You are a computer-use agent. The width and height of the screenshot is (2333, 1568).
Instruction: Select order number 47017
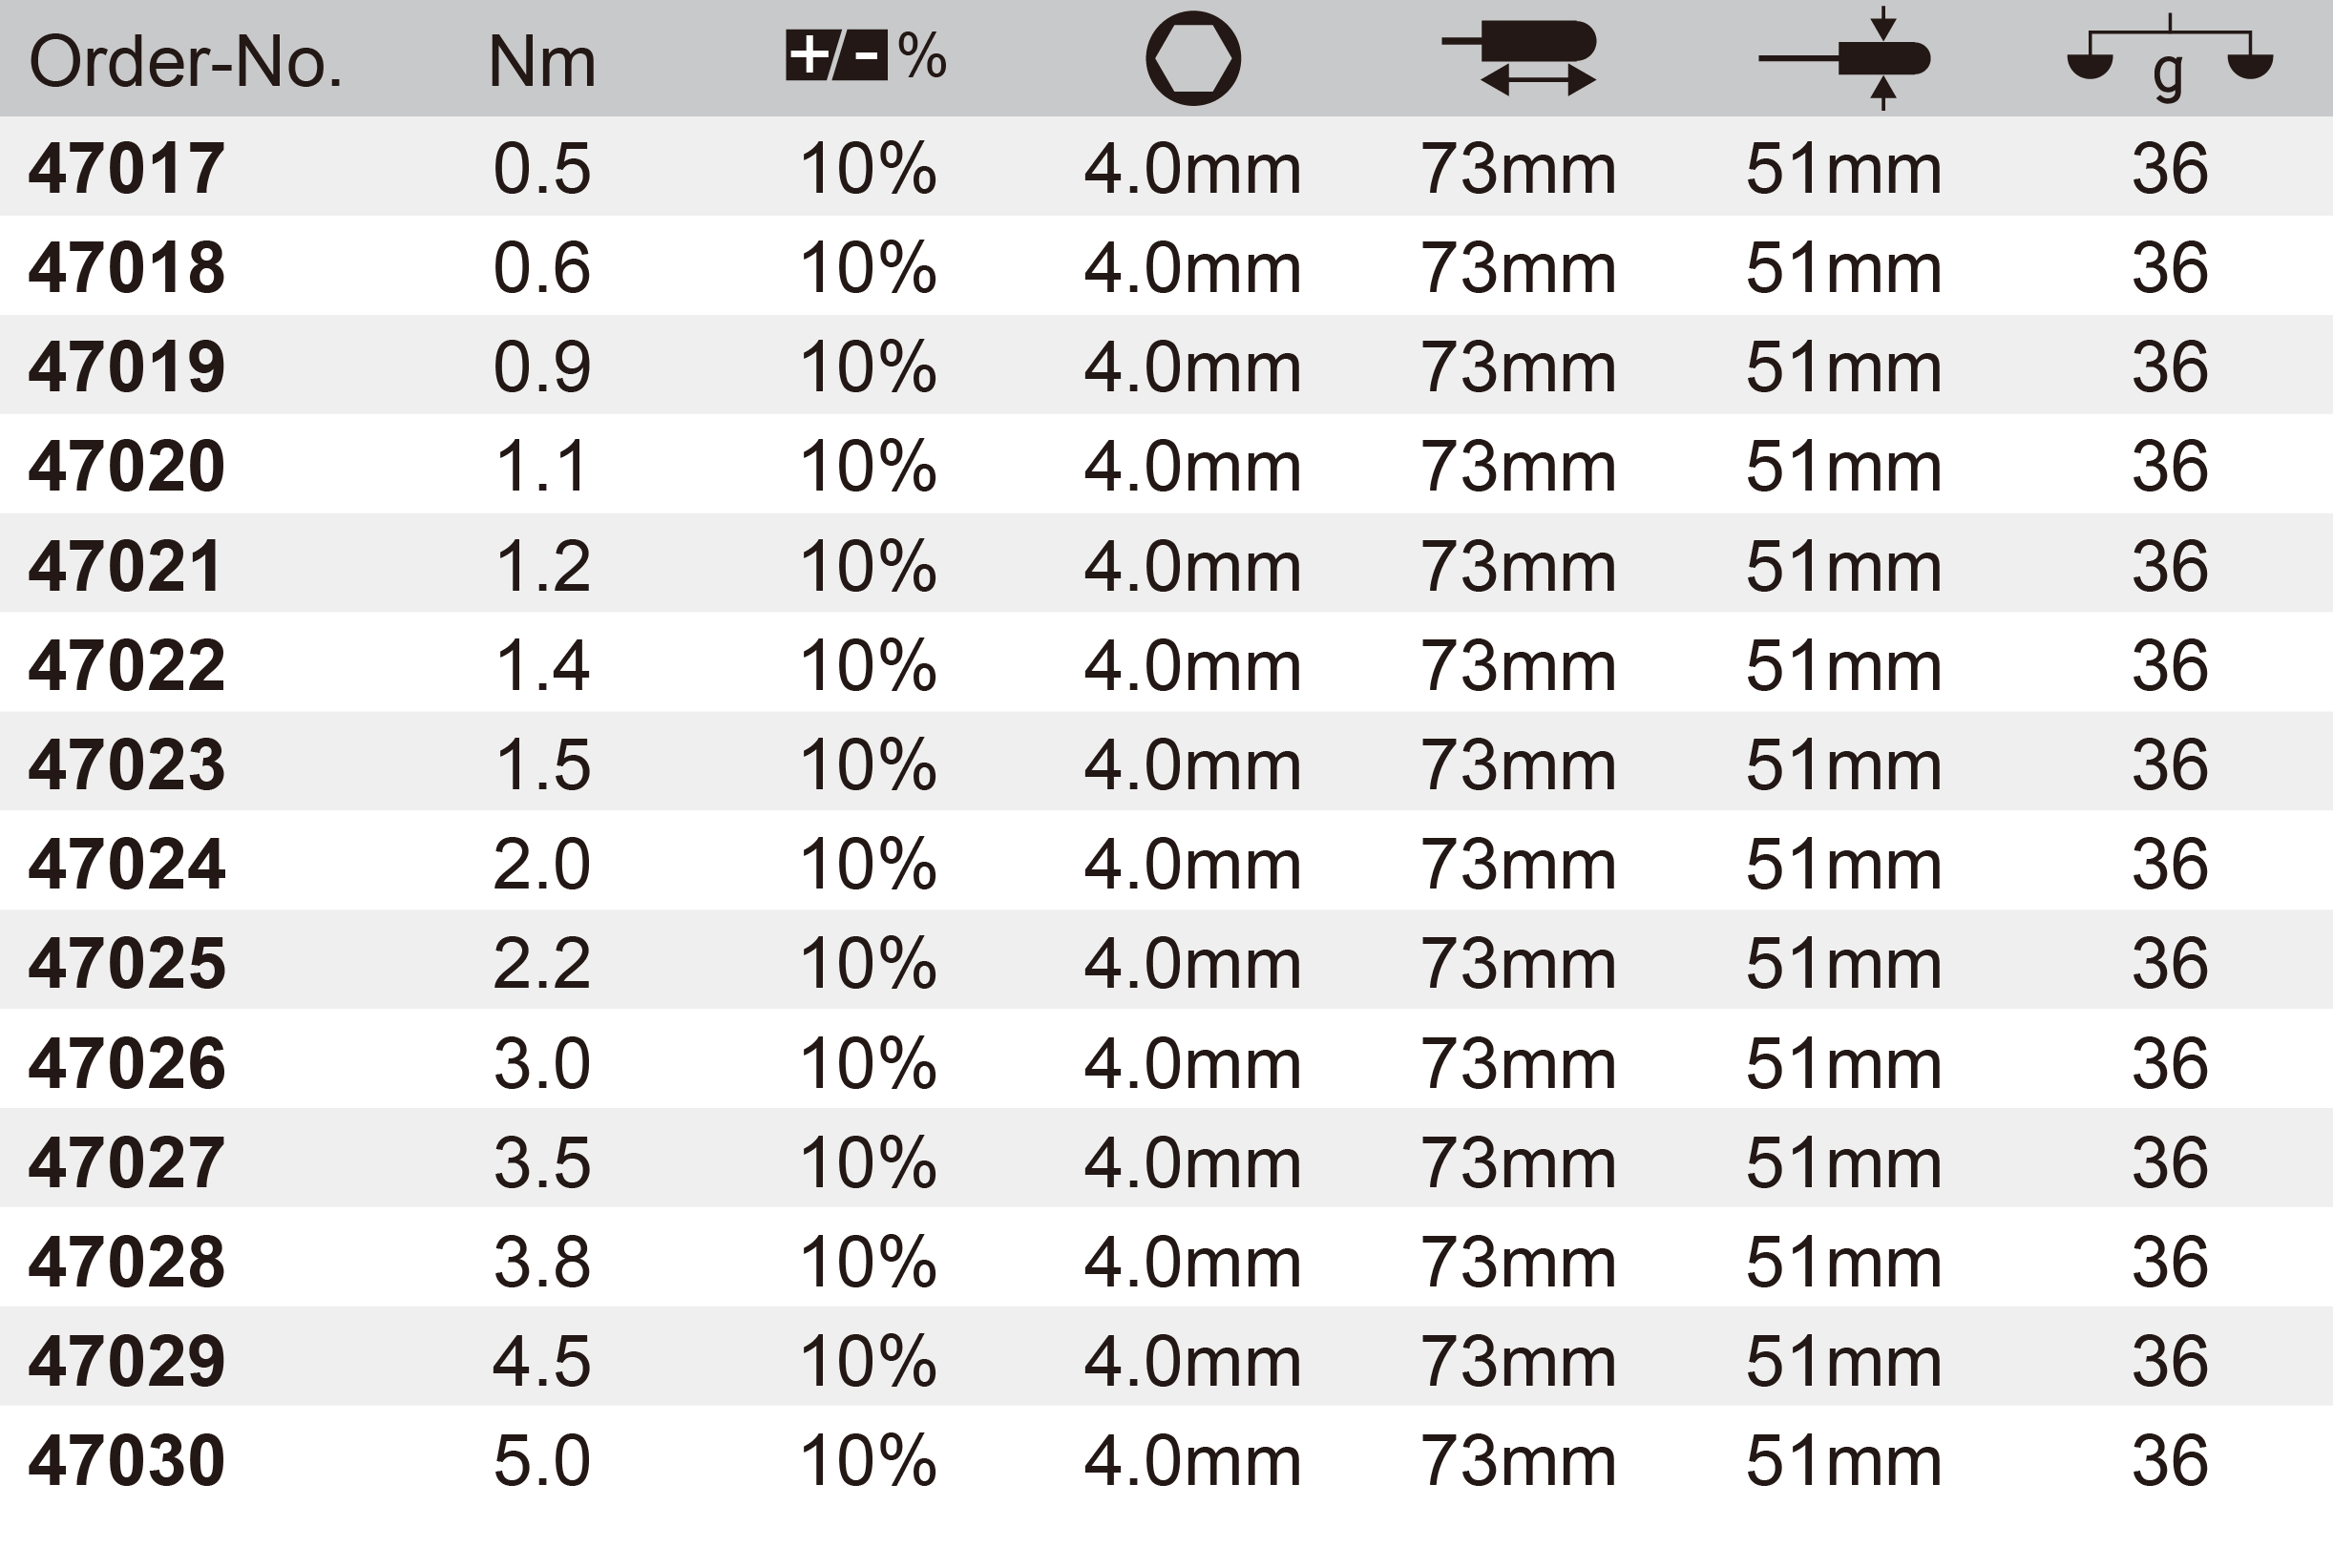[127, 168]
